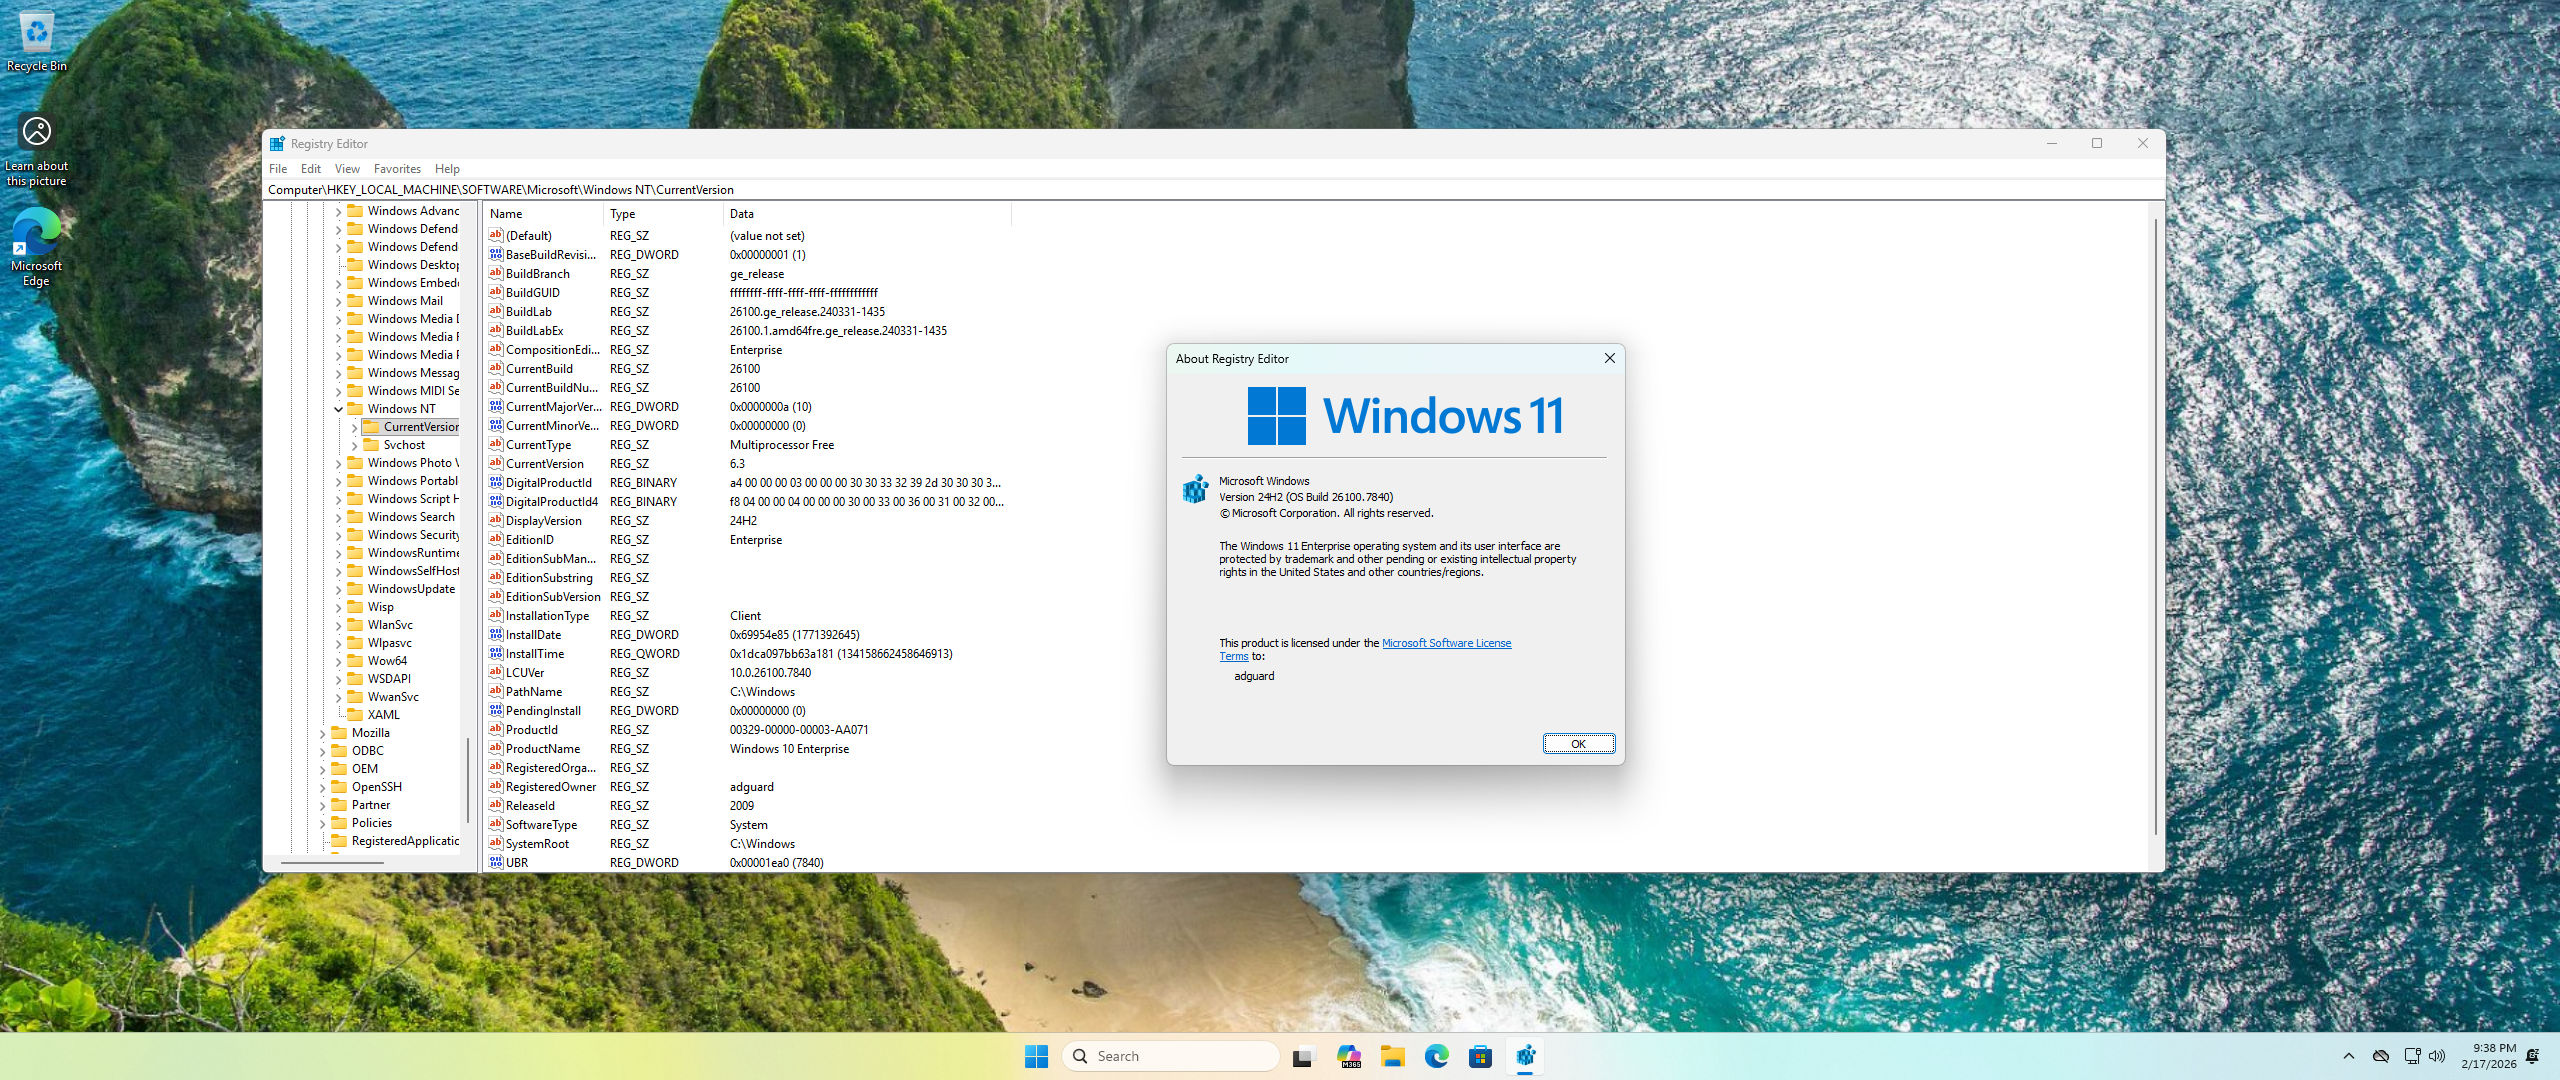Viewport: 2560px width, 1080px height.
Task: Open the Favorites menu
Action: 397,169
